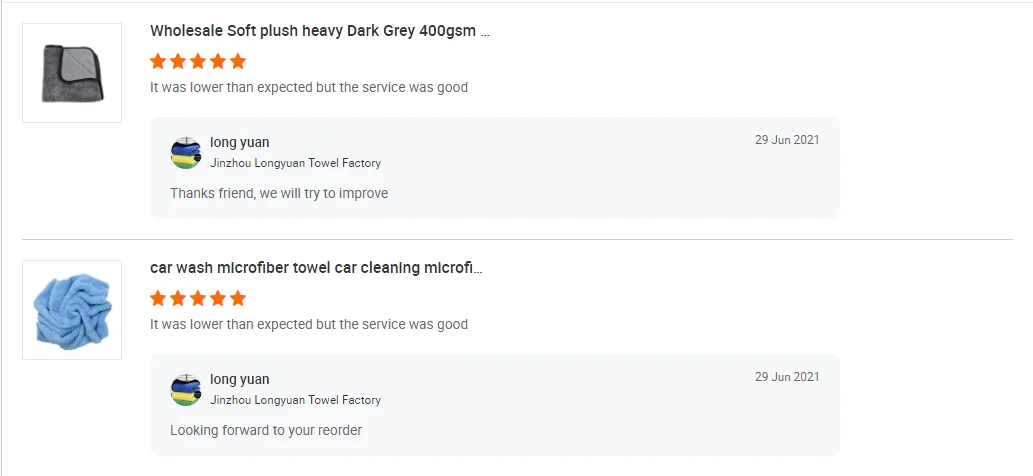This screenshot has width=1033, height=476.
Task: Click the 'Thanks friend, we will try to improve' text
Action: pyautogui.click(x=279, y=193)
